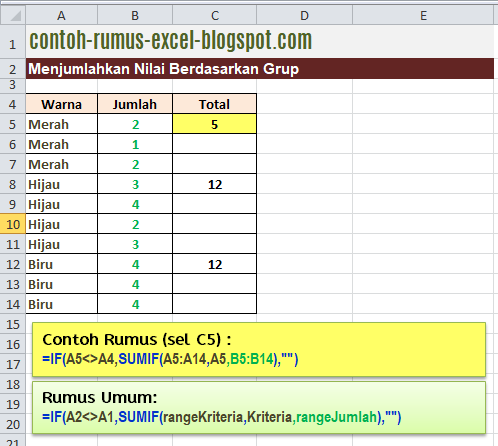Select highlighted row 10 header
This screenshot has height=446, width=498.
tap(13, 224)
